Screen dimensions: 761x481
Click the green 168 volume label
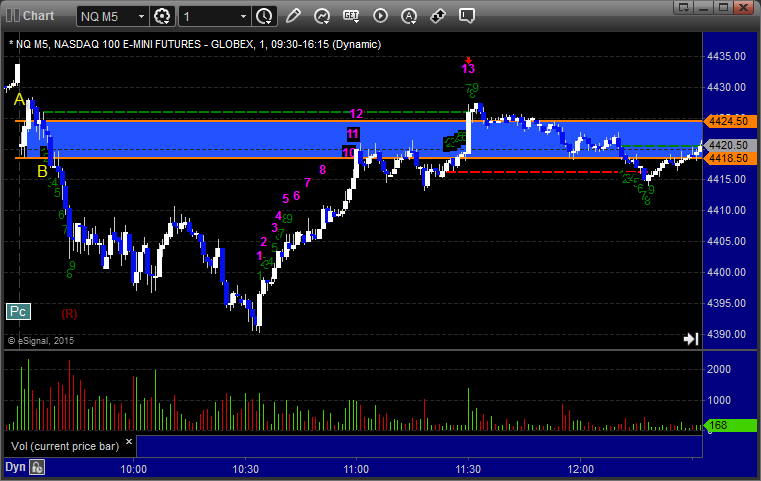click(730, 425)
